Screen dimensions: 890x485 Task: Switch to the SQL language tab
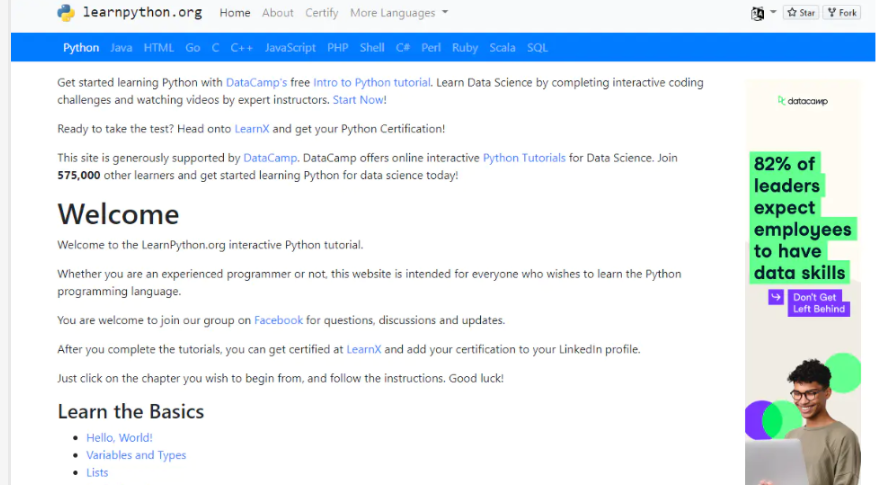point(537,48)
